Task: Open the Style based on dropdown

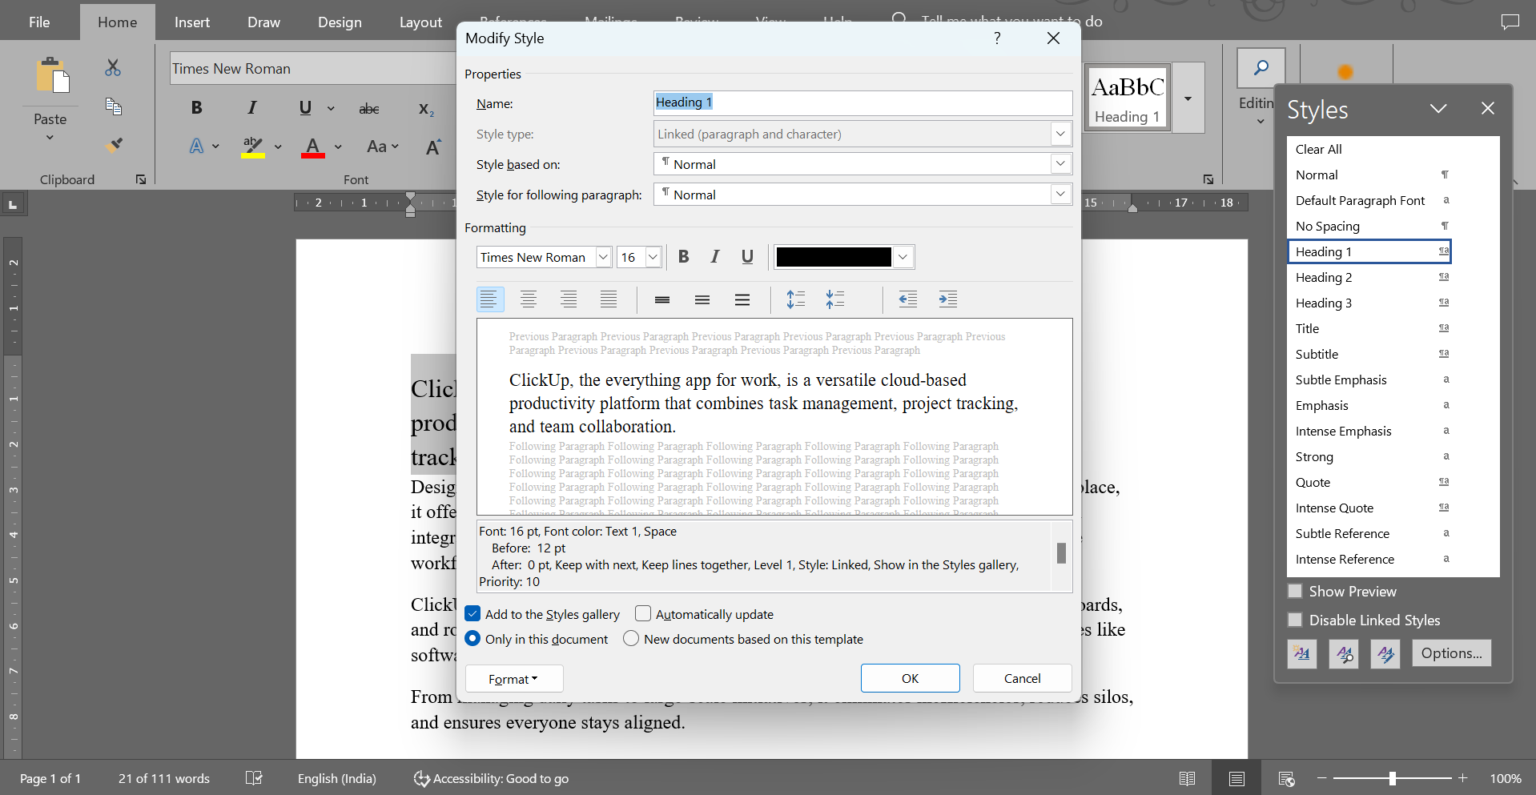Action: (1060, 163)
